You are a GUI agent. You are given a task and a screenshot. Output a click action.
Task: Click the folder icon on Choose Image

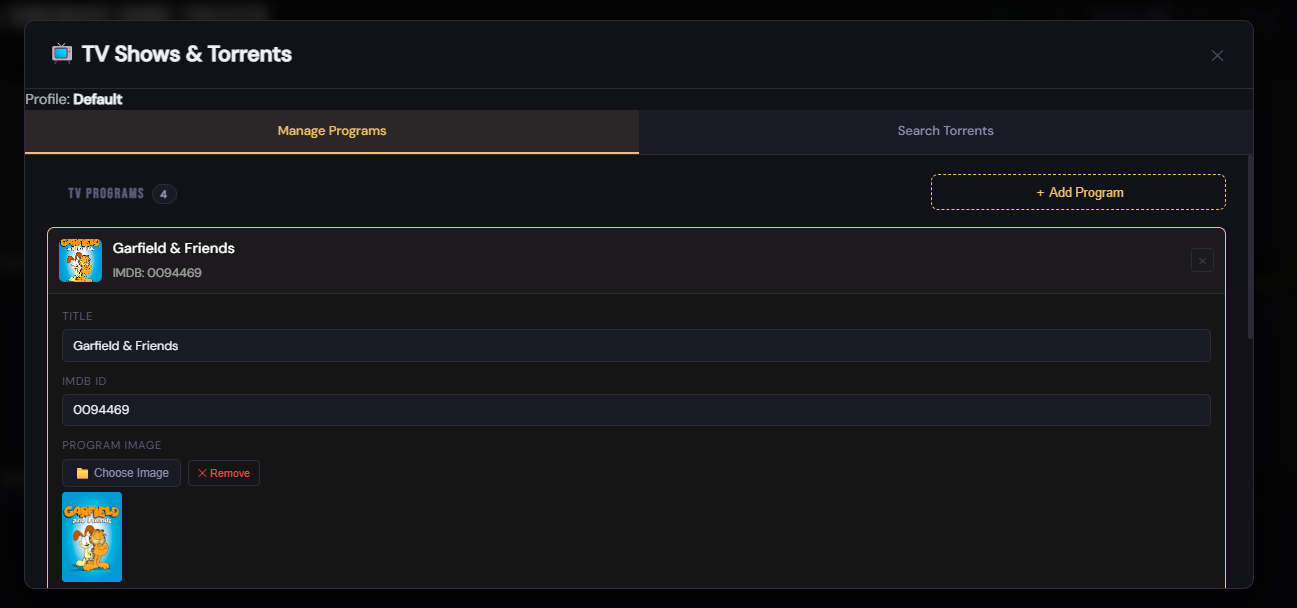point(84,472)
